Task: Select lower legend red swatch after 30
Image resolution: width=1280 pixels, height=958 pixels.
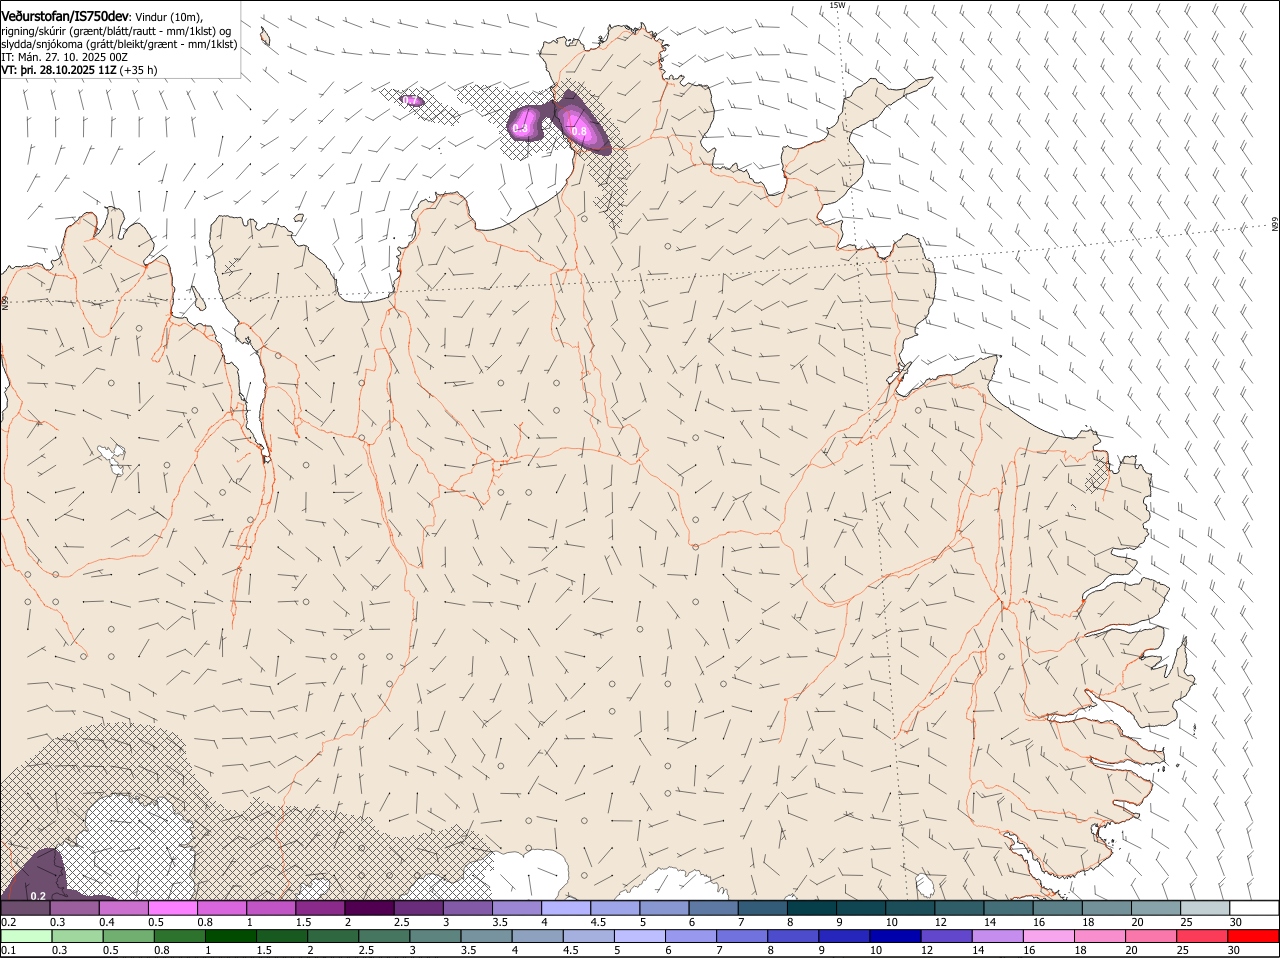Action: tap(1255, 937)
